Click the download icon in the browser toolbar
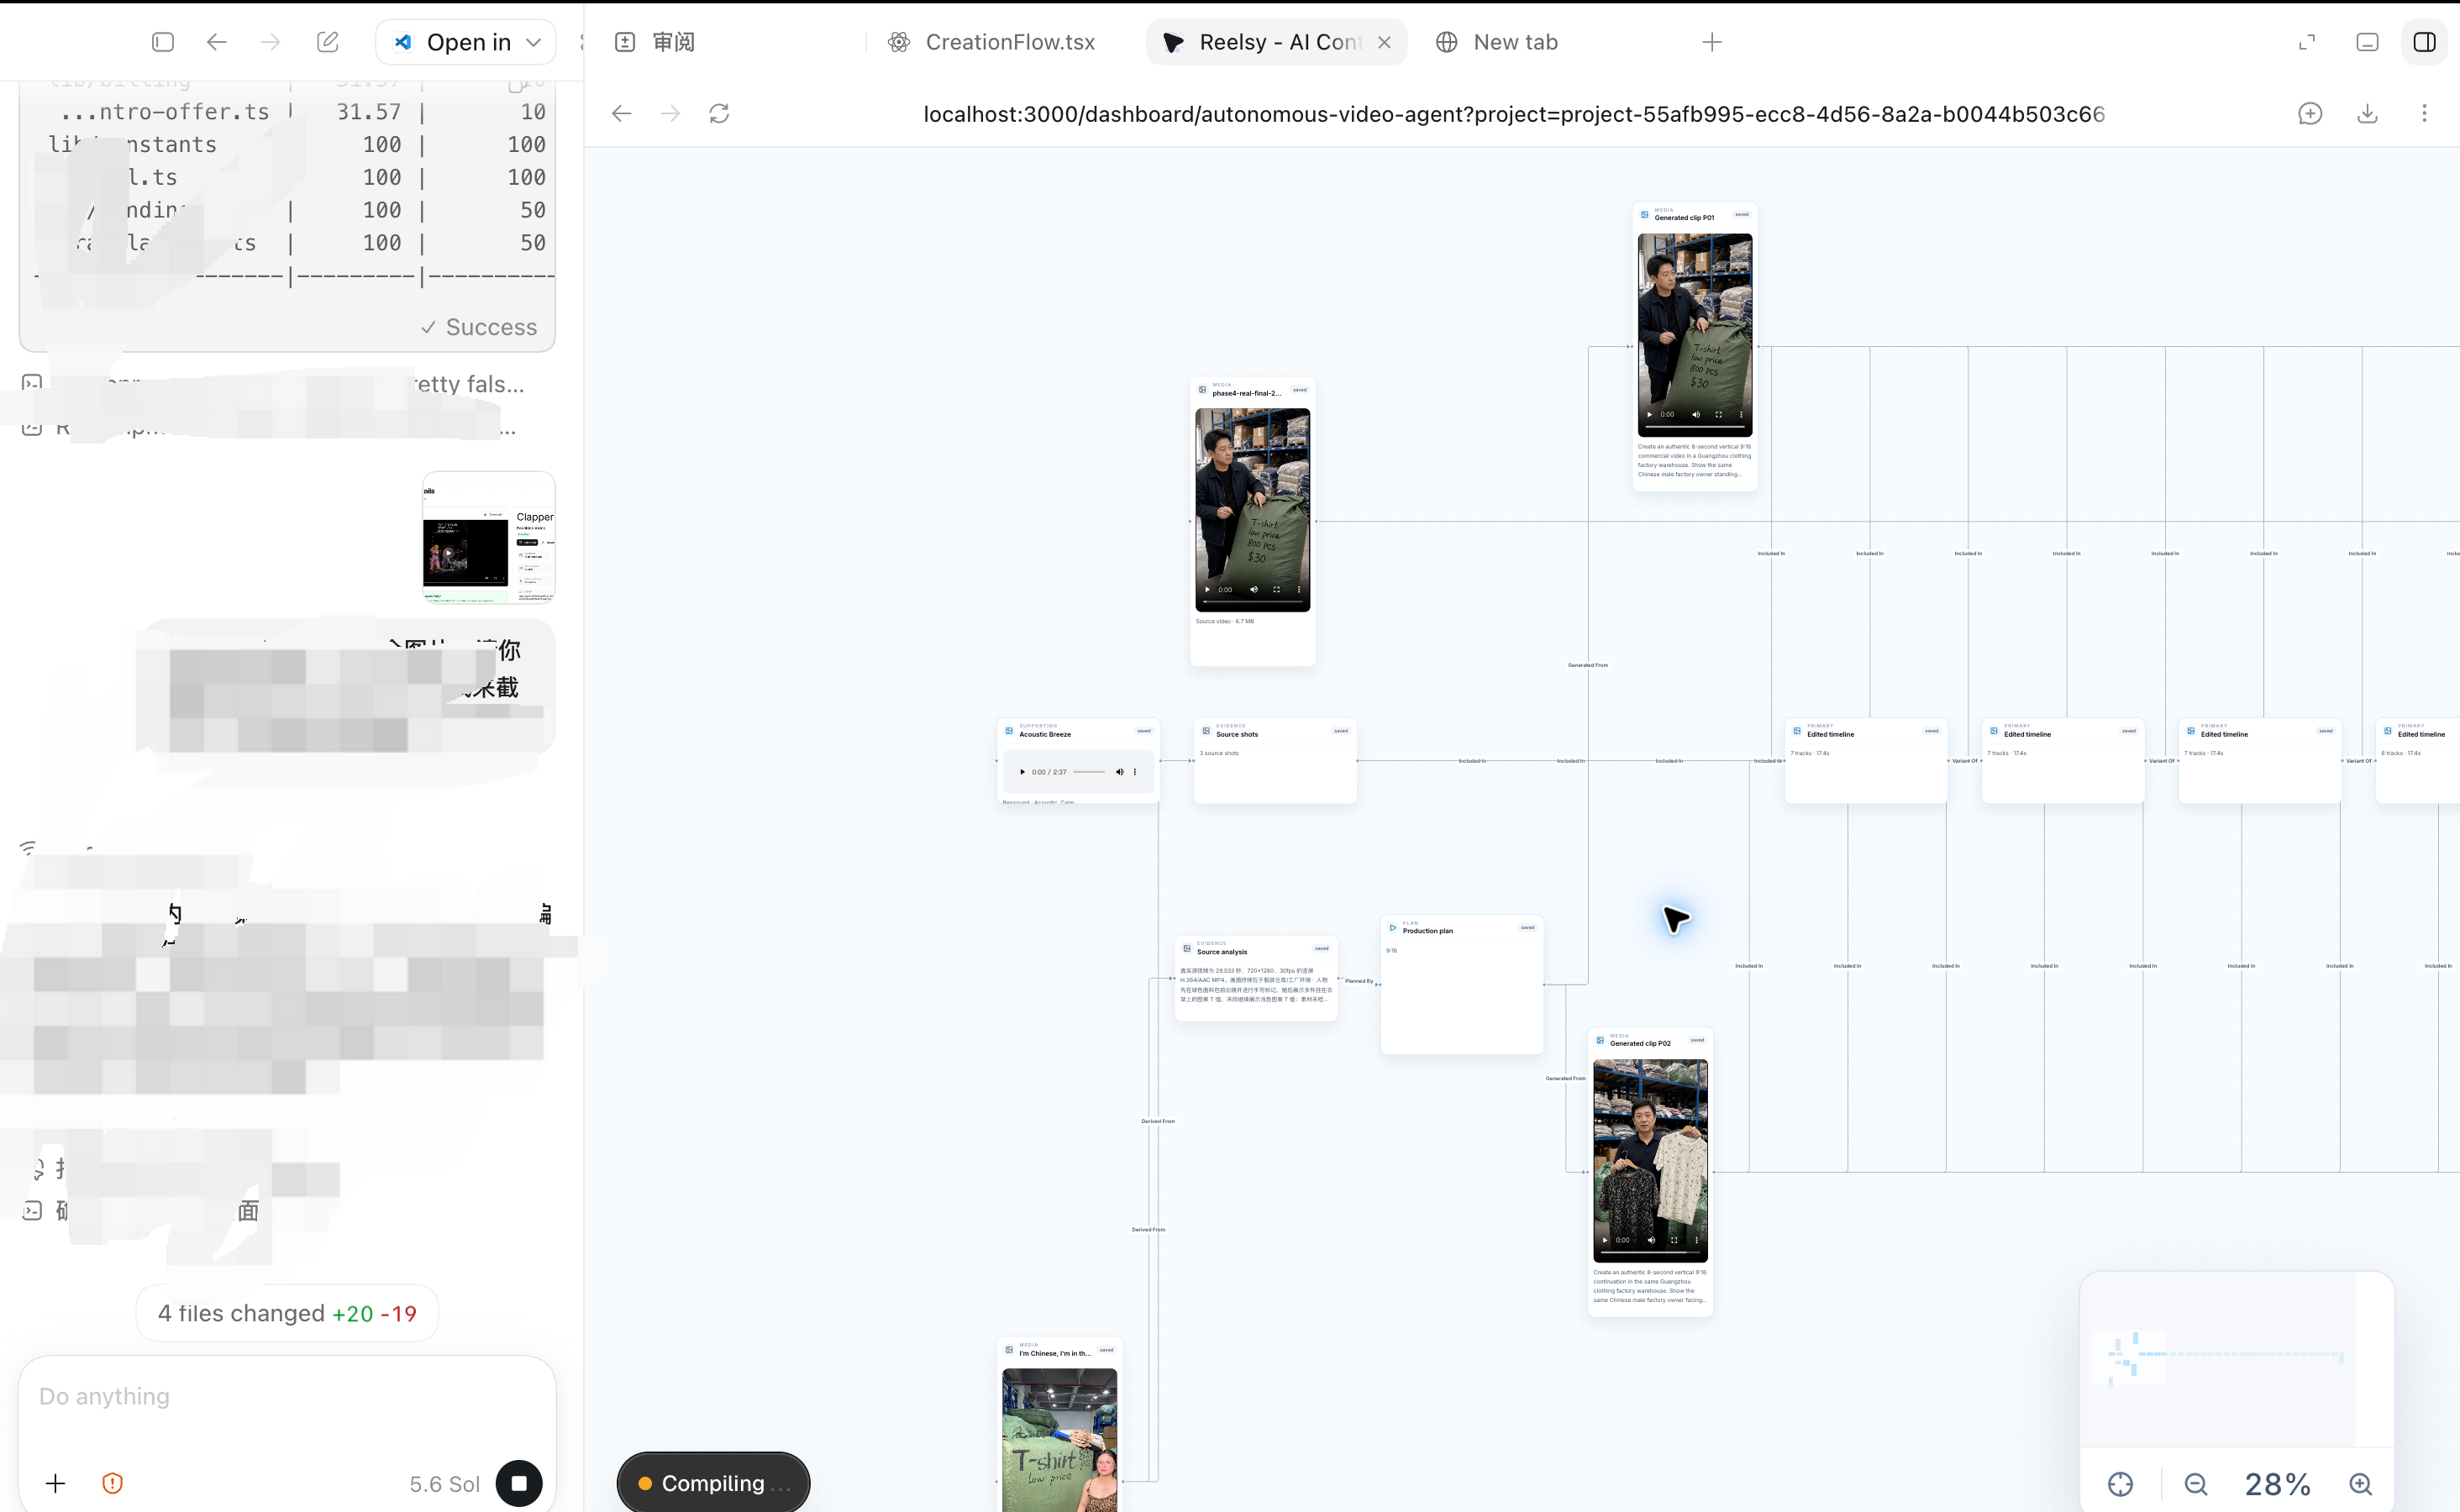Image resolution: width=2460 pixels, height=1512 pixels. point(2367,113)
